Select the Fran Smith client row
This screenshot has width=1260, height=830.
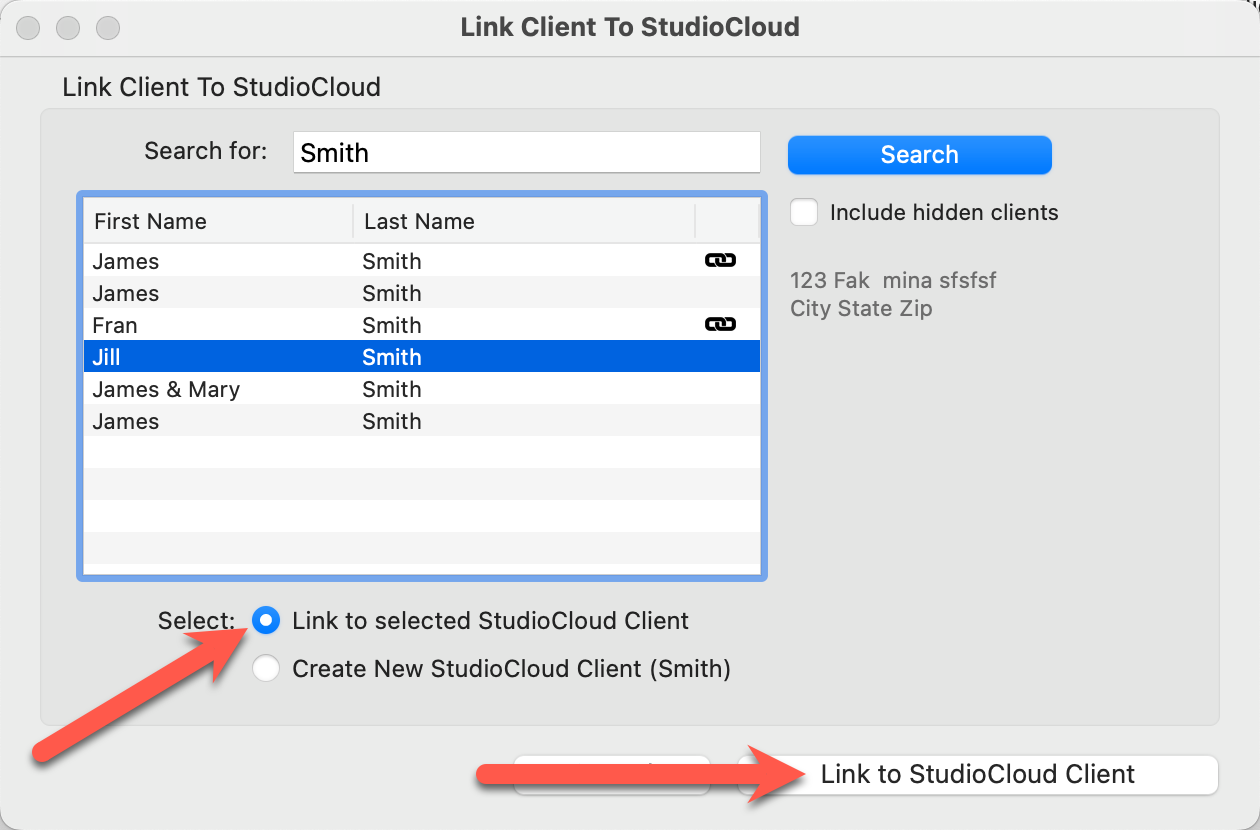(420, 325)
